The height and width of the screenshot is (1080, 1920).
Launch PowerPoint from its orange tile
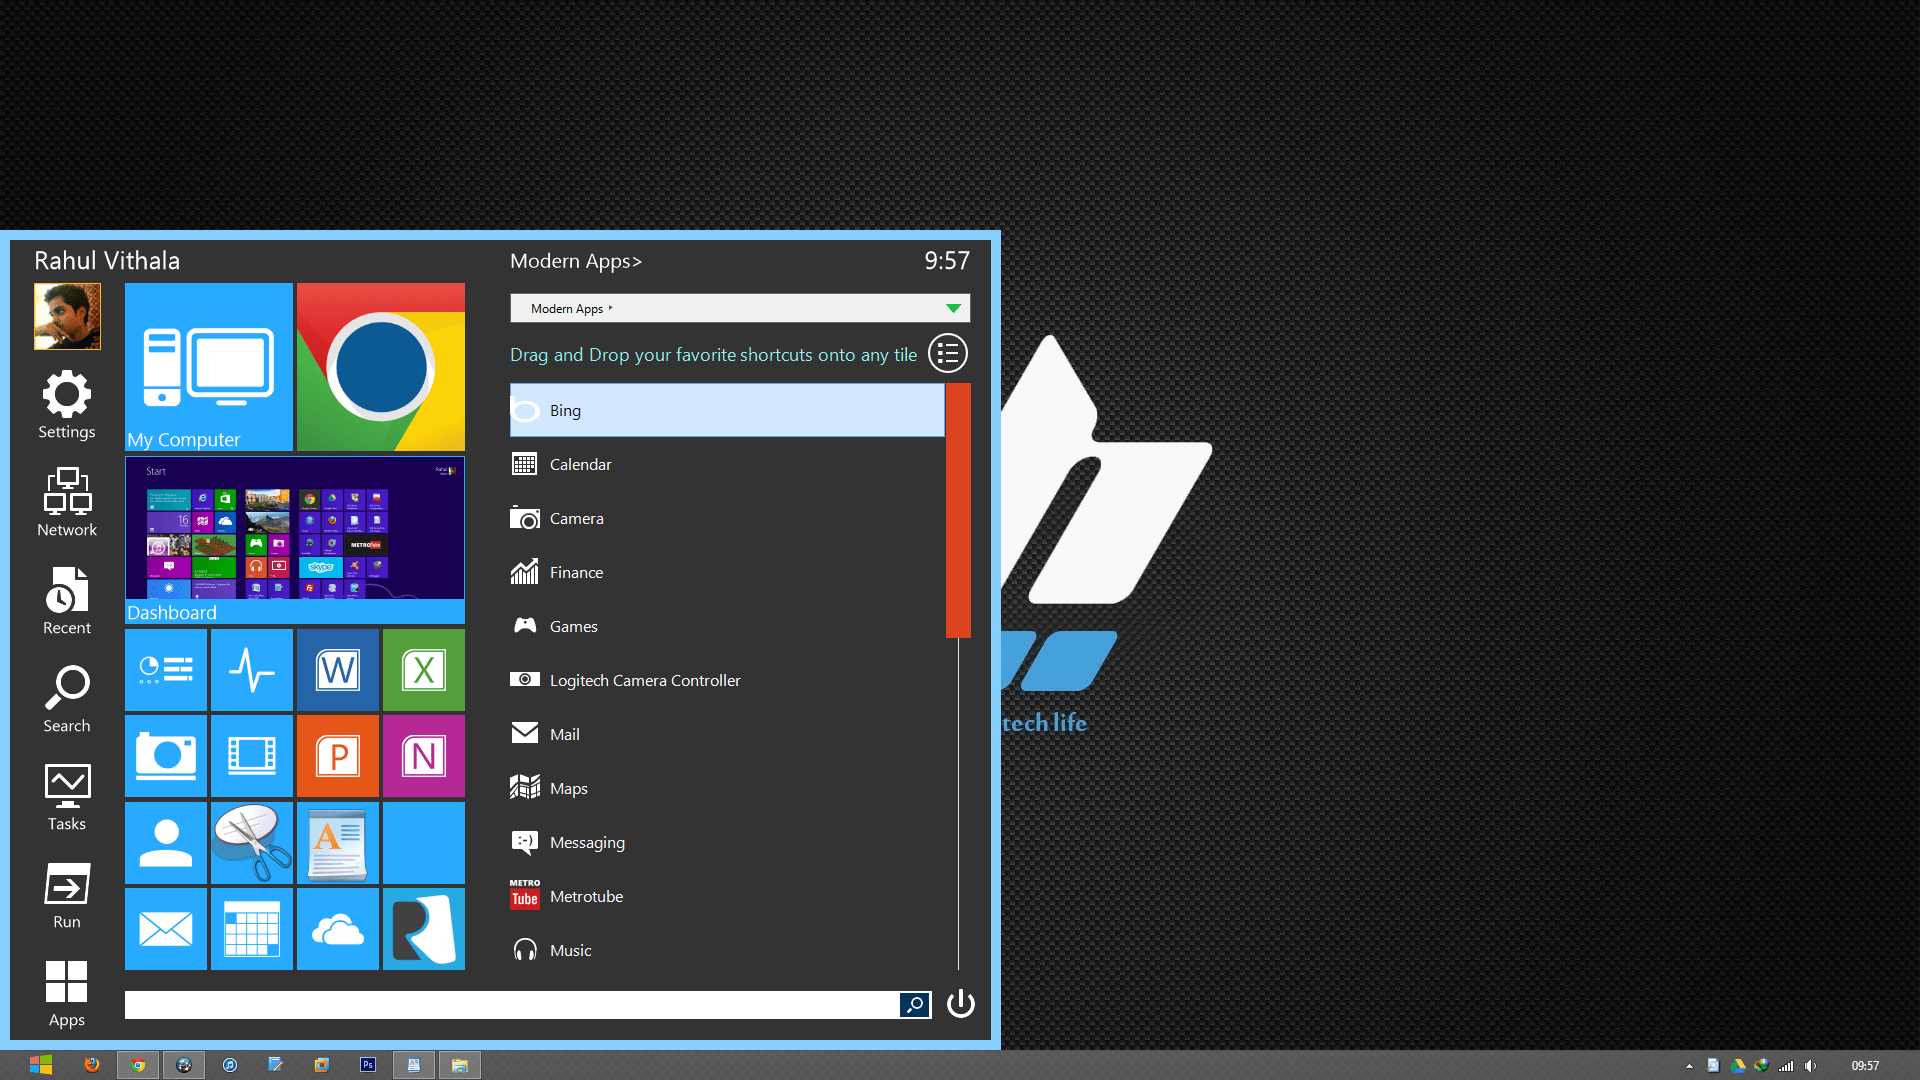[338, 757]
